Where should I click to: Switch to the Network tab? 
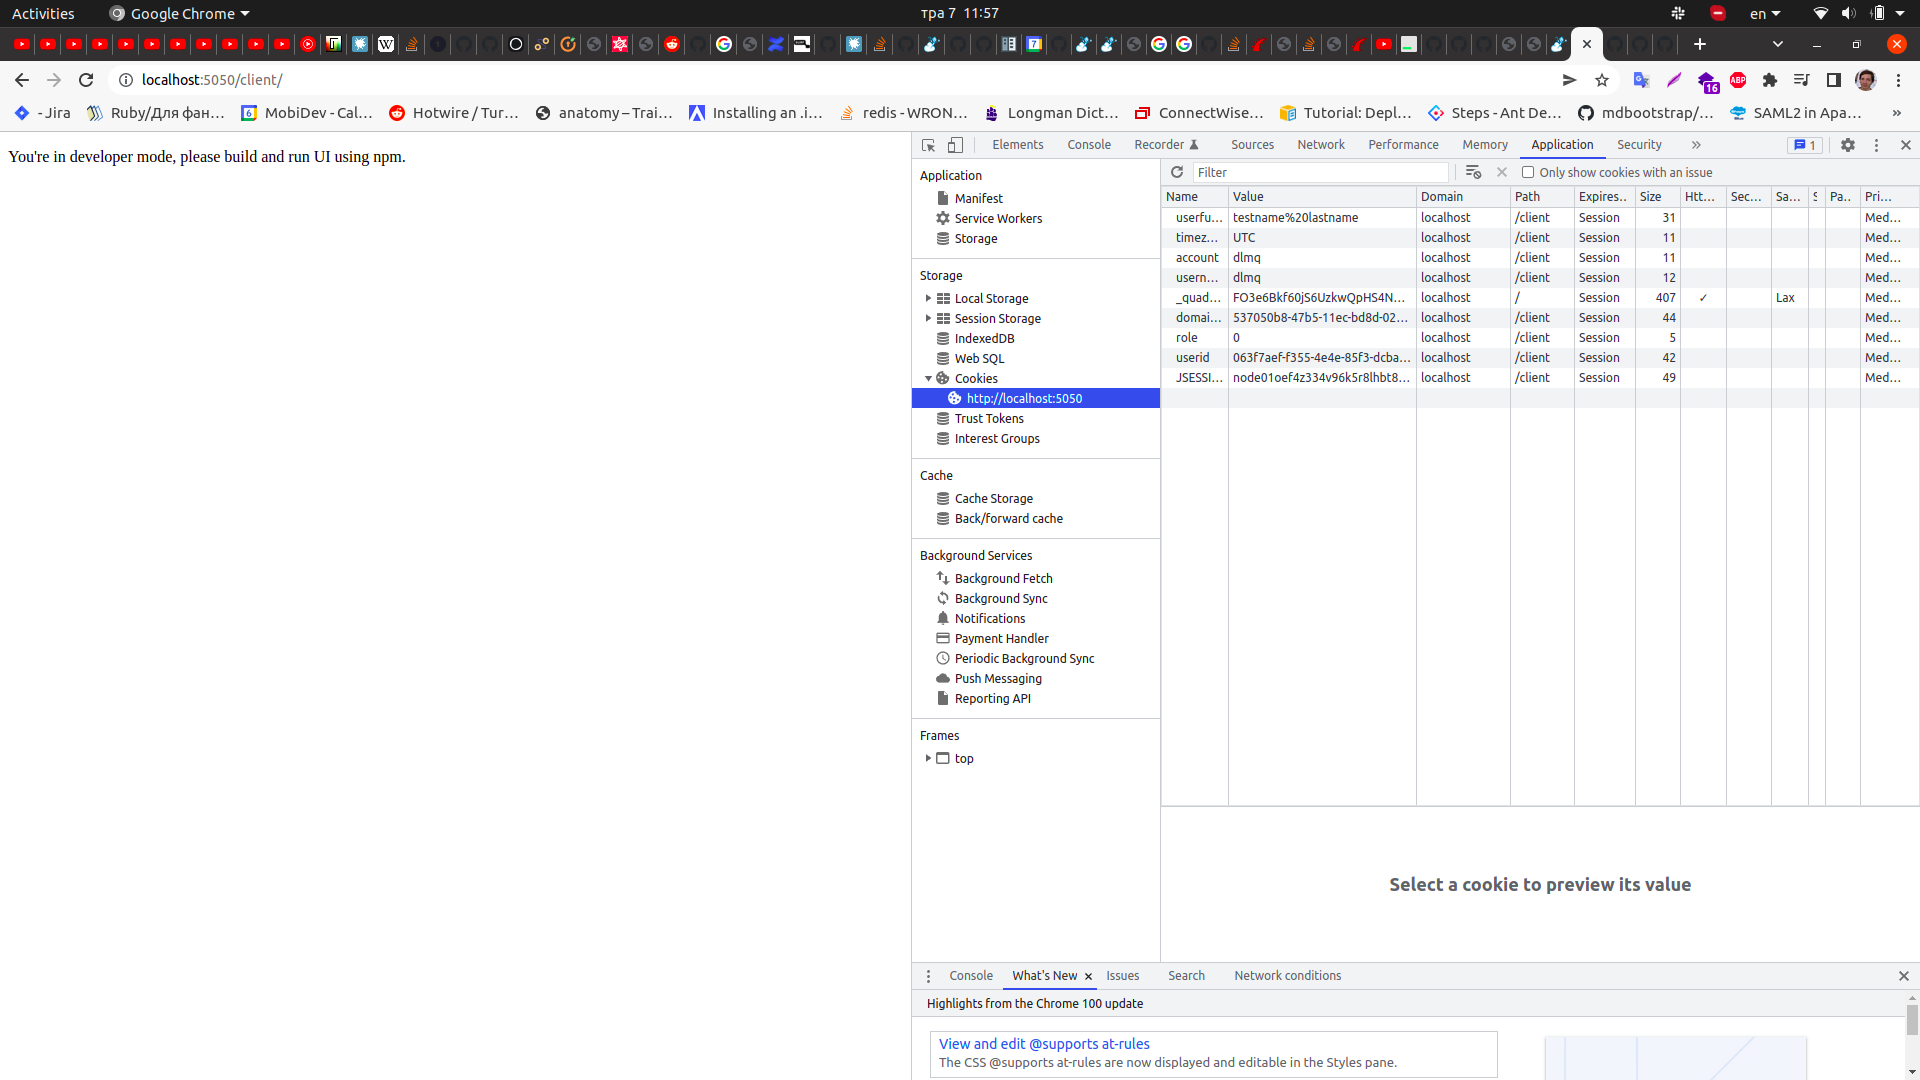[x=1320, y=145]
